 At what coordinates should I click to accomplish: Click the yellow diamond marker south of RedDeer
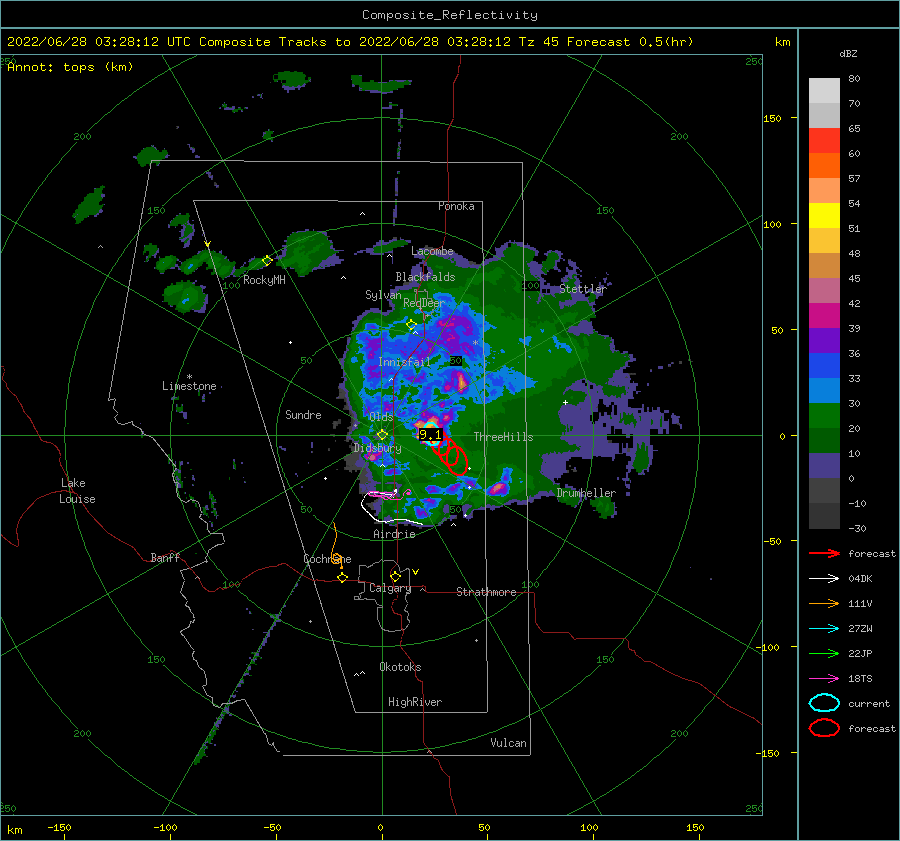click(412, 325)
